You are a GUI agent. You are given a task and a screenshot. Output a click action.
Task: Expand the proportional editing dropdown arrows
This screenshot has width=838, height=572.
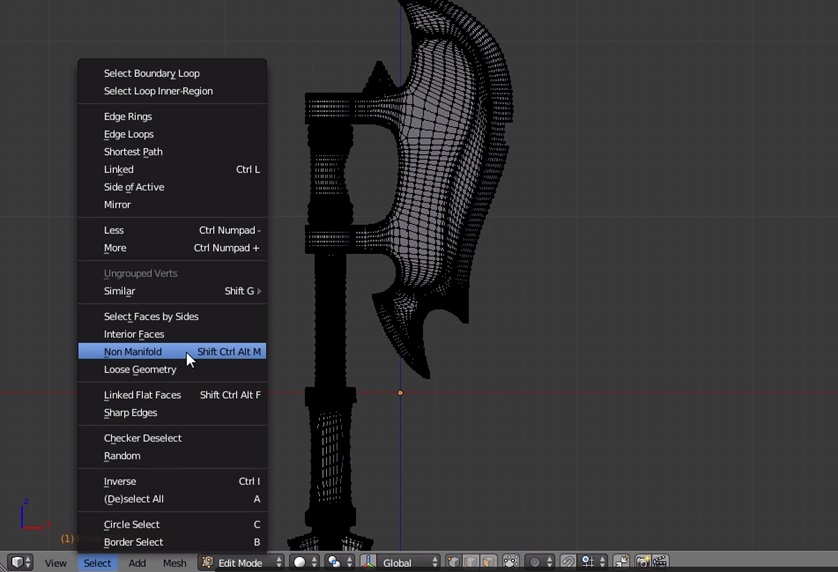[x=549, y=562]
